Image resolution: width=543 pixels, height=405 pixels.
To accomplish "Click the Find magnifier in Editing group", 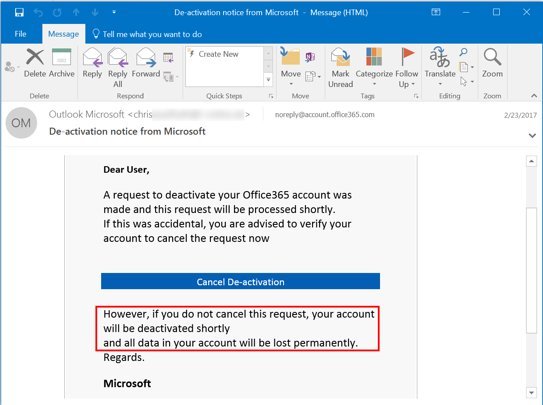I will pos(463,52).
